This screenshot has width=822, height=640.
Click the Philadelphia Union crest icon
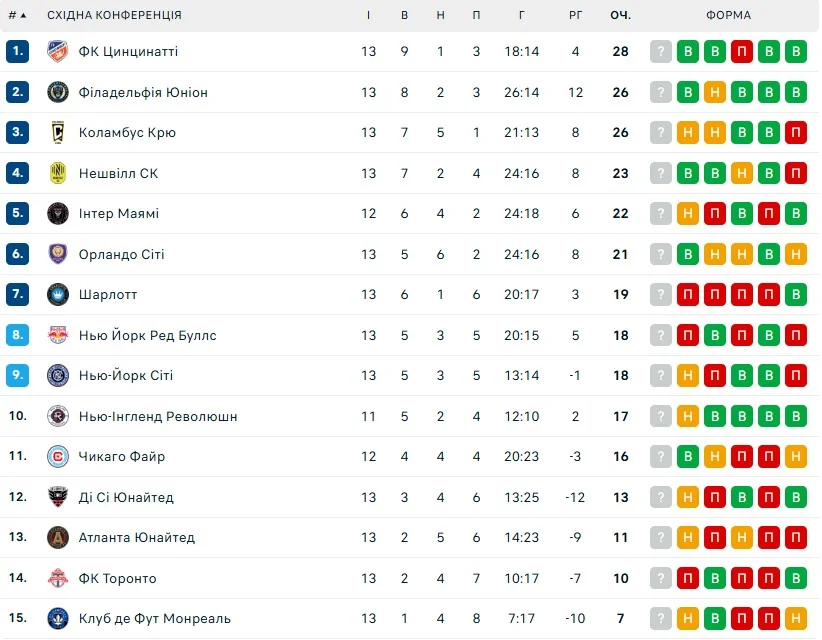point(57,92)
